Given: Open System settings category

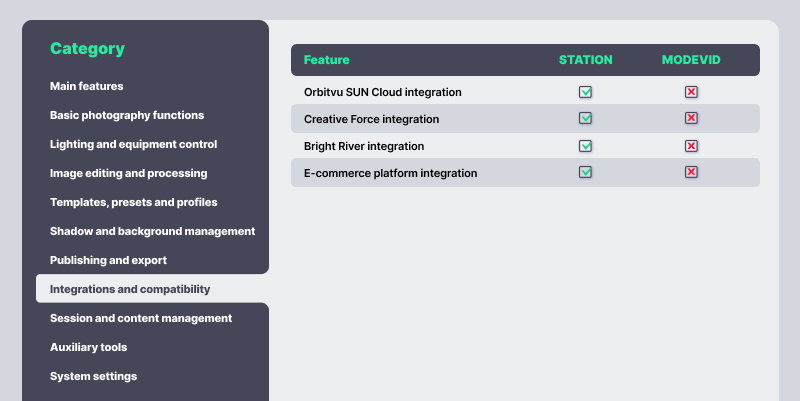Looking at the screenshot, I should pos(94,376).
